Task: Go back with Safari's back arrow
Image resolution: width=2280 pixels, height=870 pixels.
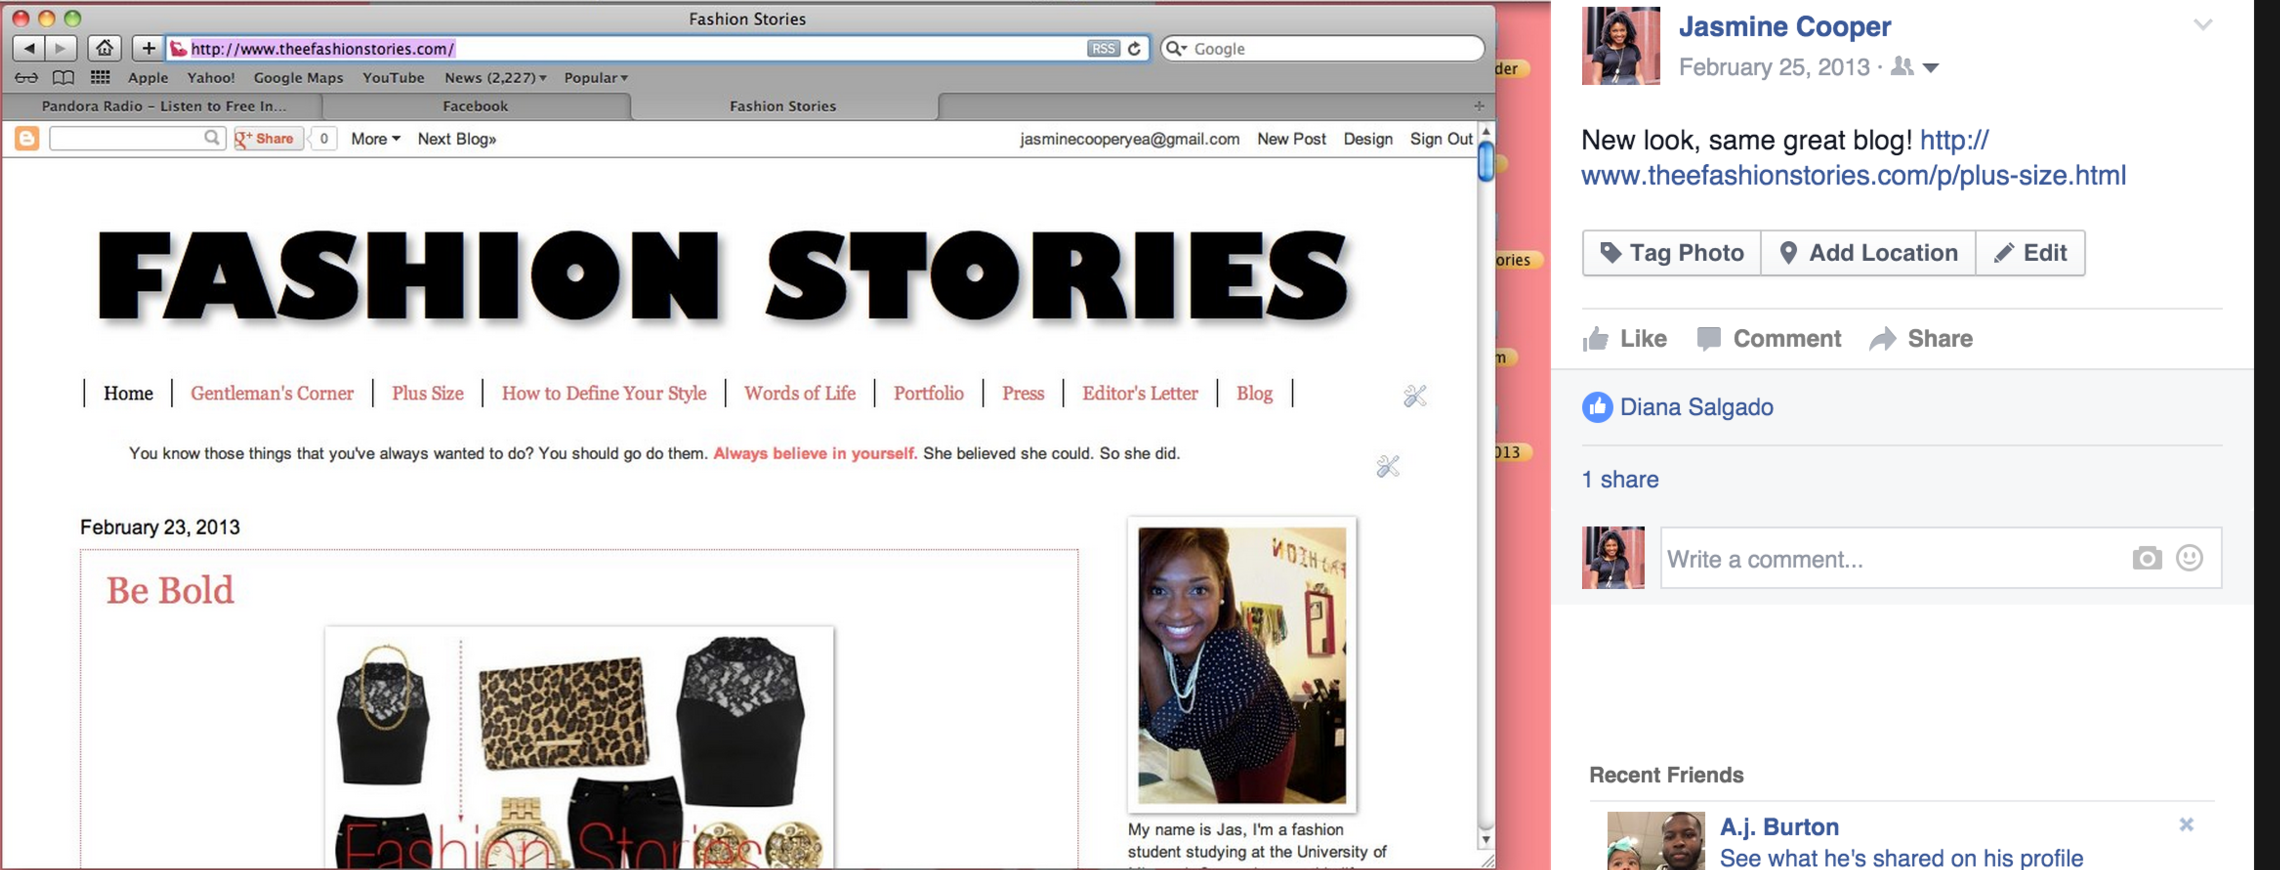Action: (29, 48)
